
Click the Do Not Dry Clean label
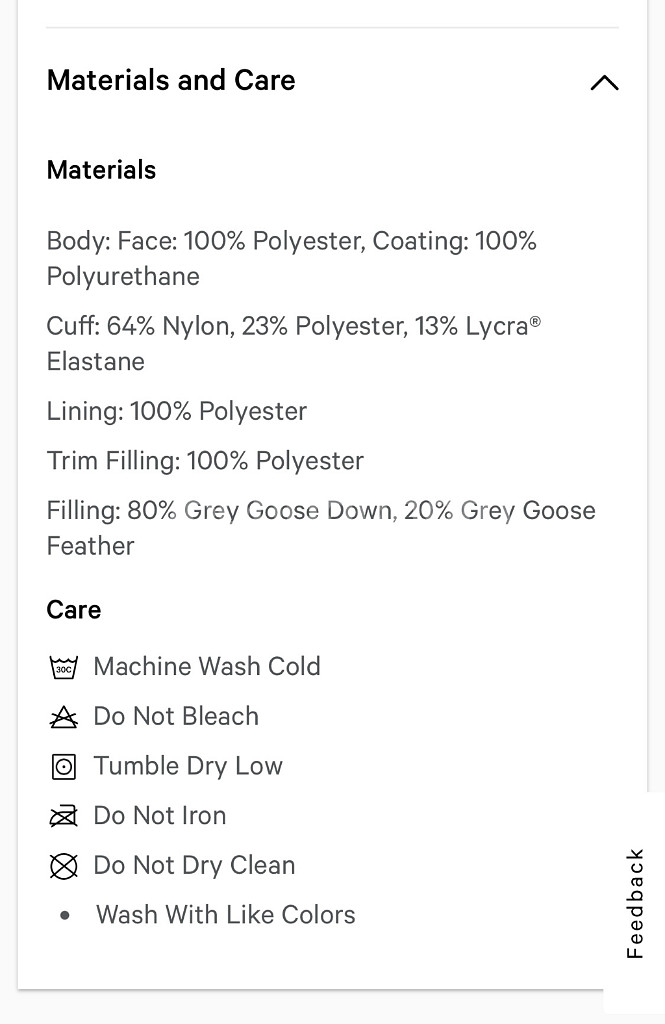(x=194, y=865)
